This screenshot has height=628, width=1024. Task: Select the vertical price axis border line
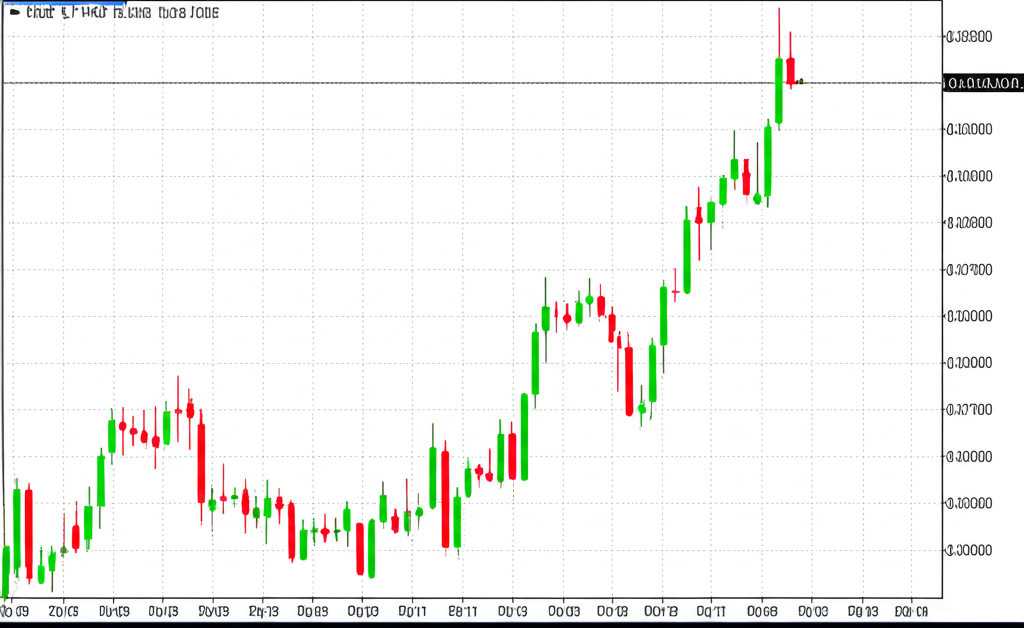[942, 300]
